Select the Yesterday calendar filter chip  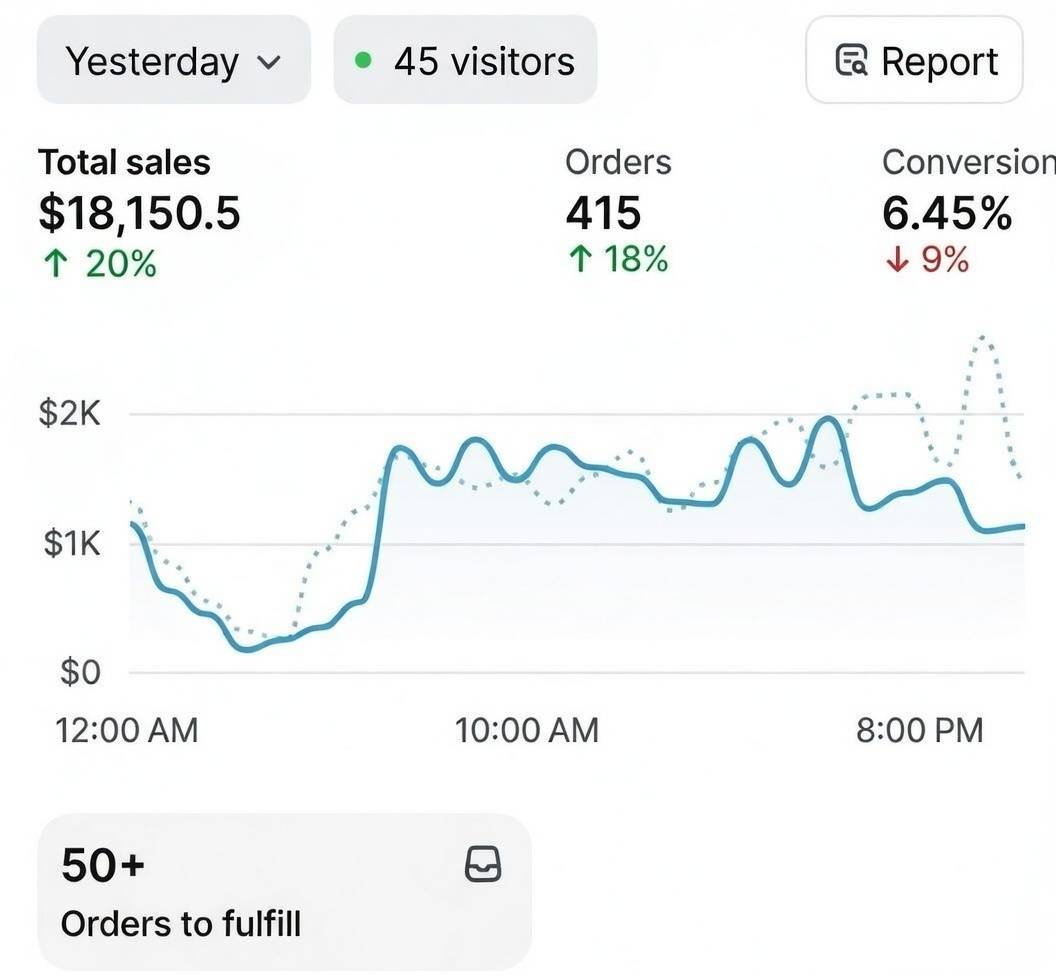(172, 60)
